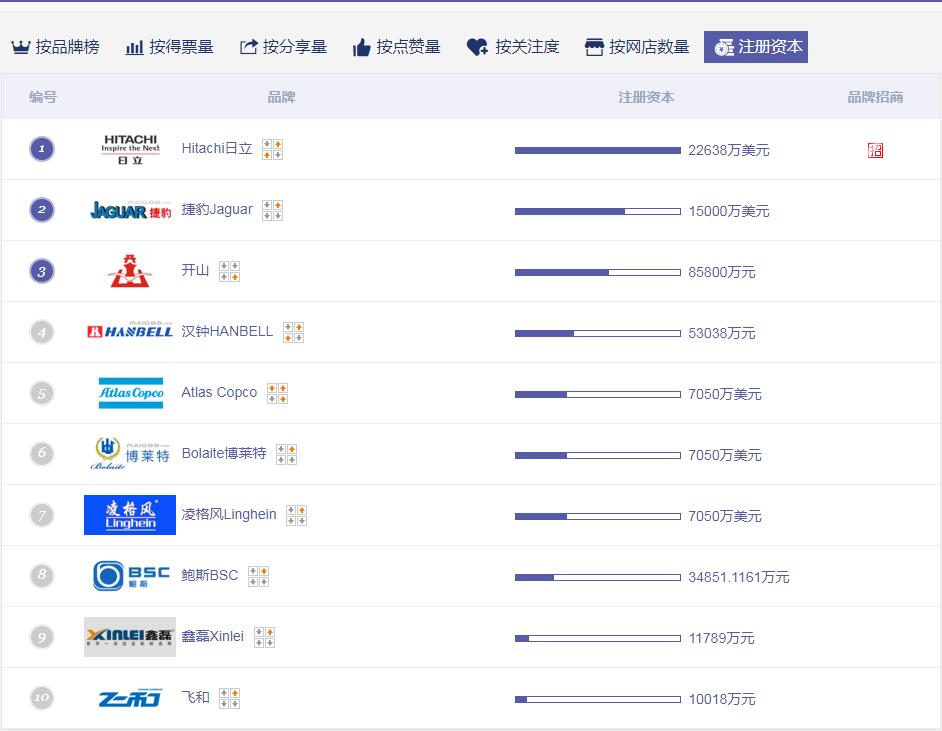
Task: Click the arrows grid icon beside 汉钟HANBELL
Action: pos(294,332)
